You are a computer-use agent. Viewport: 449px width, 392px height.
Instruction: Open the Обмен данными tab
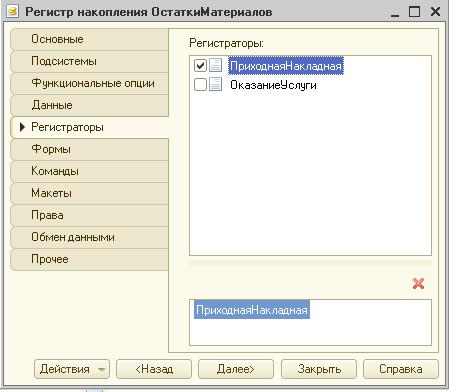[x=89, y=237]
